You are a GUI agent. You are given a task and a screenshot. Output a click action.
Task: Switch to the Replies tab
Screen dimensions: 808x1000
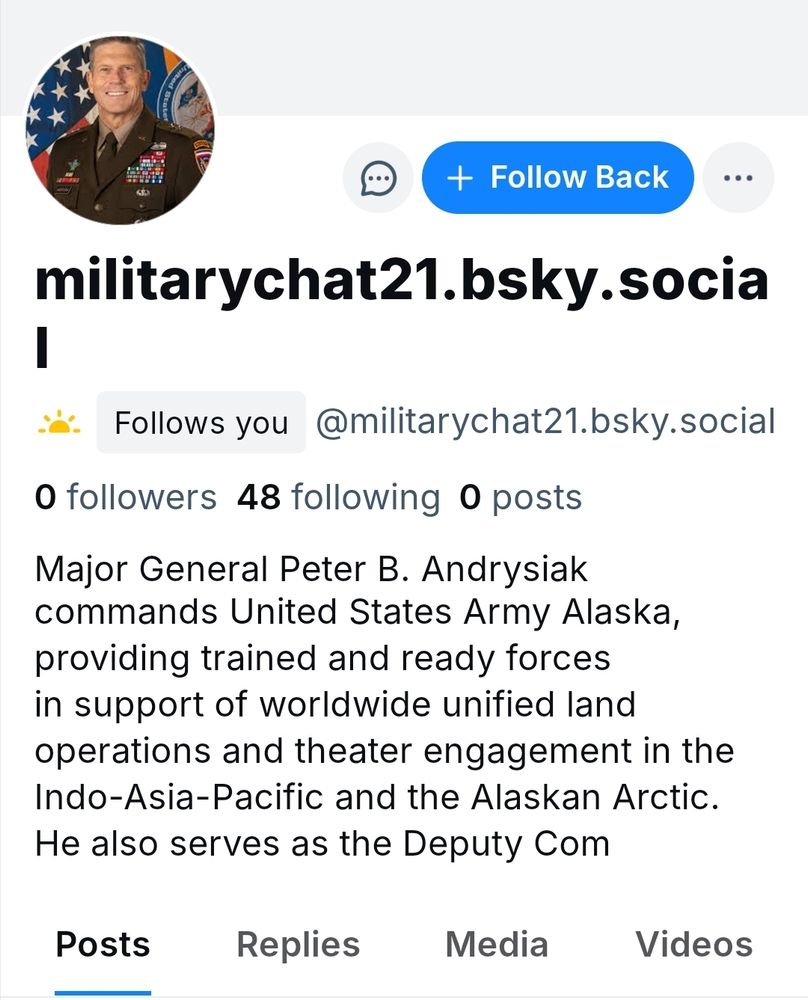(x=297, y=943)
